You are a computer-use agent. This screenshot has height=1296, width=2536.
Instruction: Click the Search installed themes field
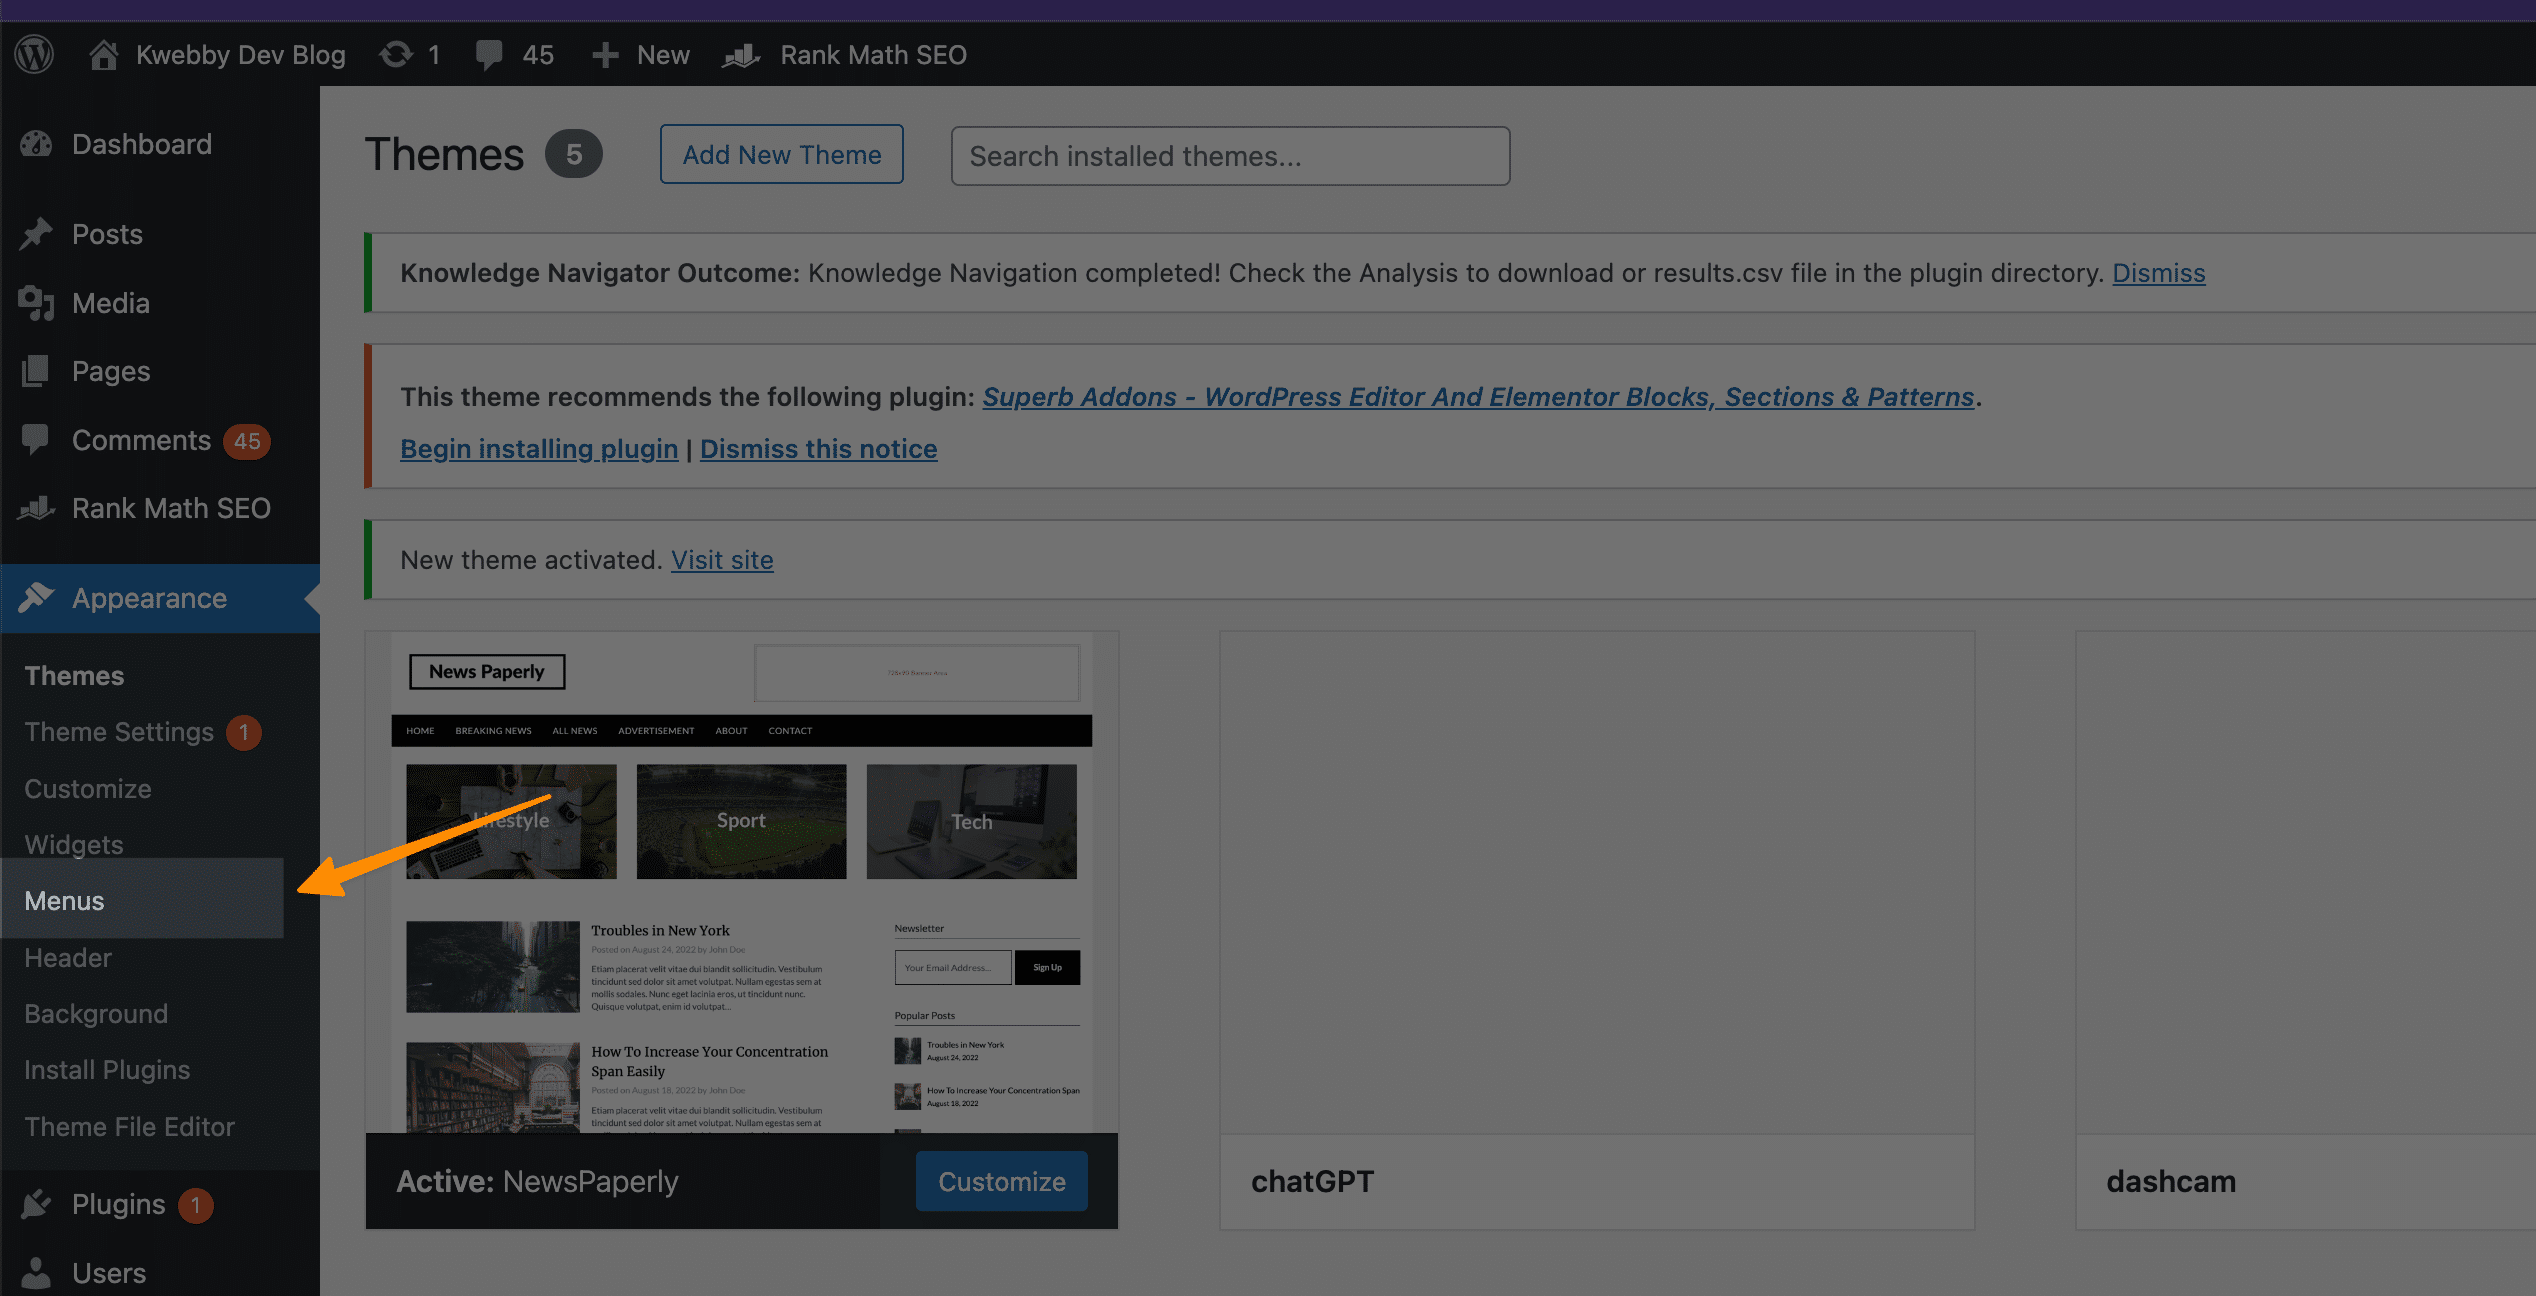(x=1231, y=154)
